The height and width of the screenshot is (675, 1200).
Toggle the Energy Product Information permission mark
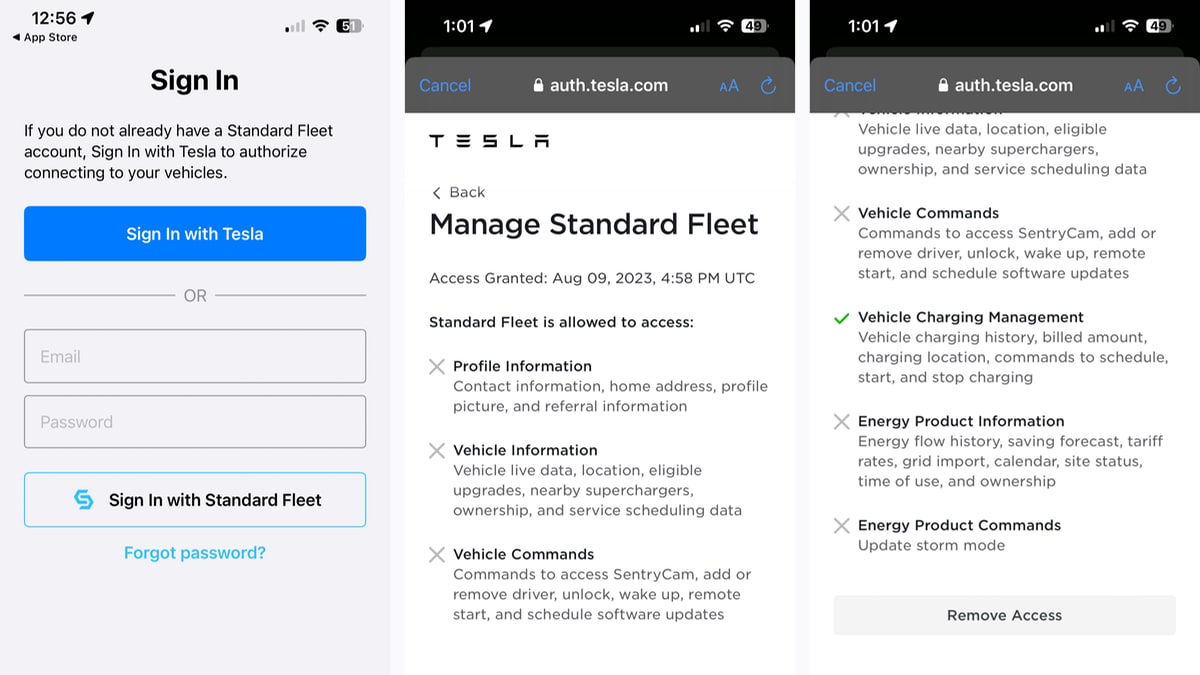pos(842,422)
